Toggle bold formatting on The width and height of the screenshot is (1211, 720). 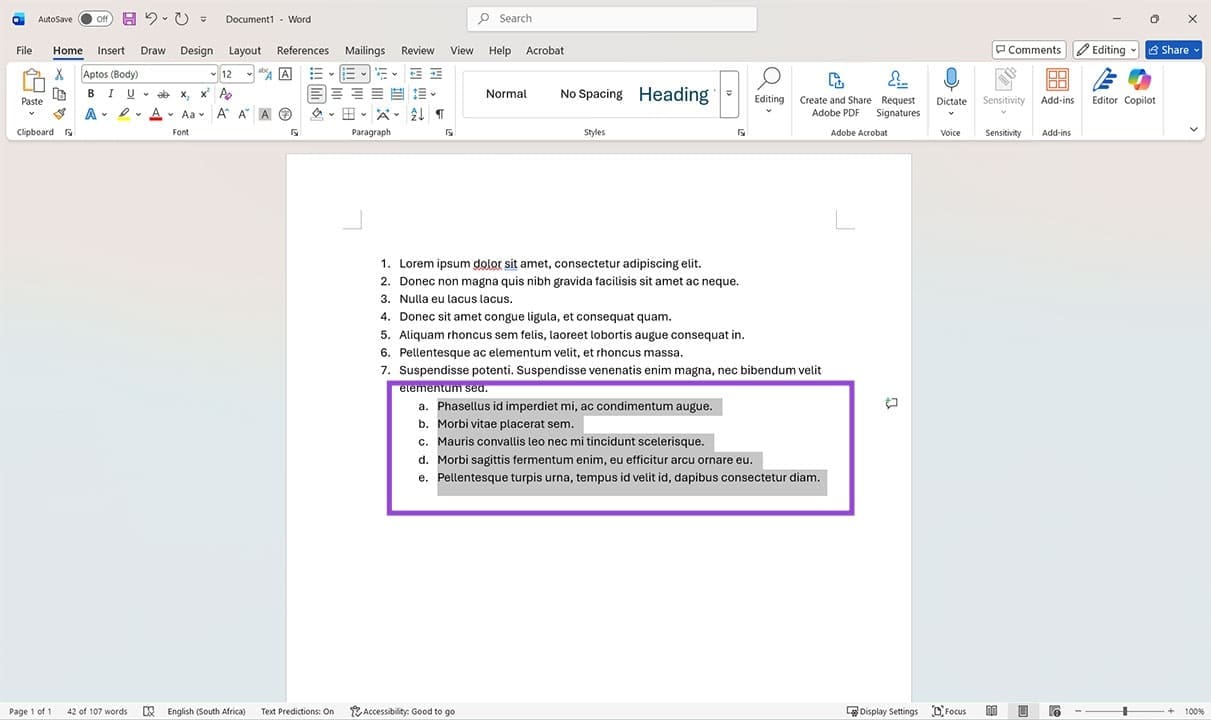[x=90, y=93]
